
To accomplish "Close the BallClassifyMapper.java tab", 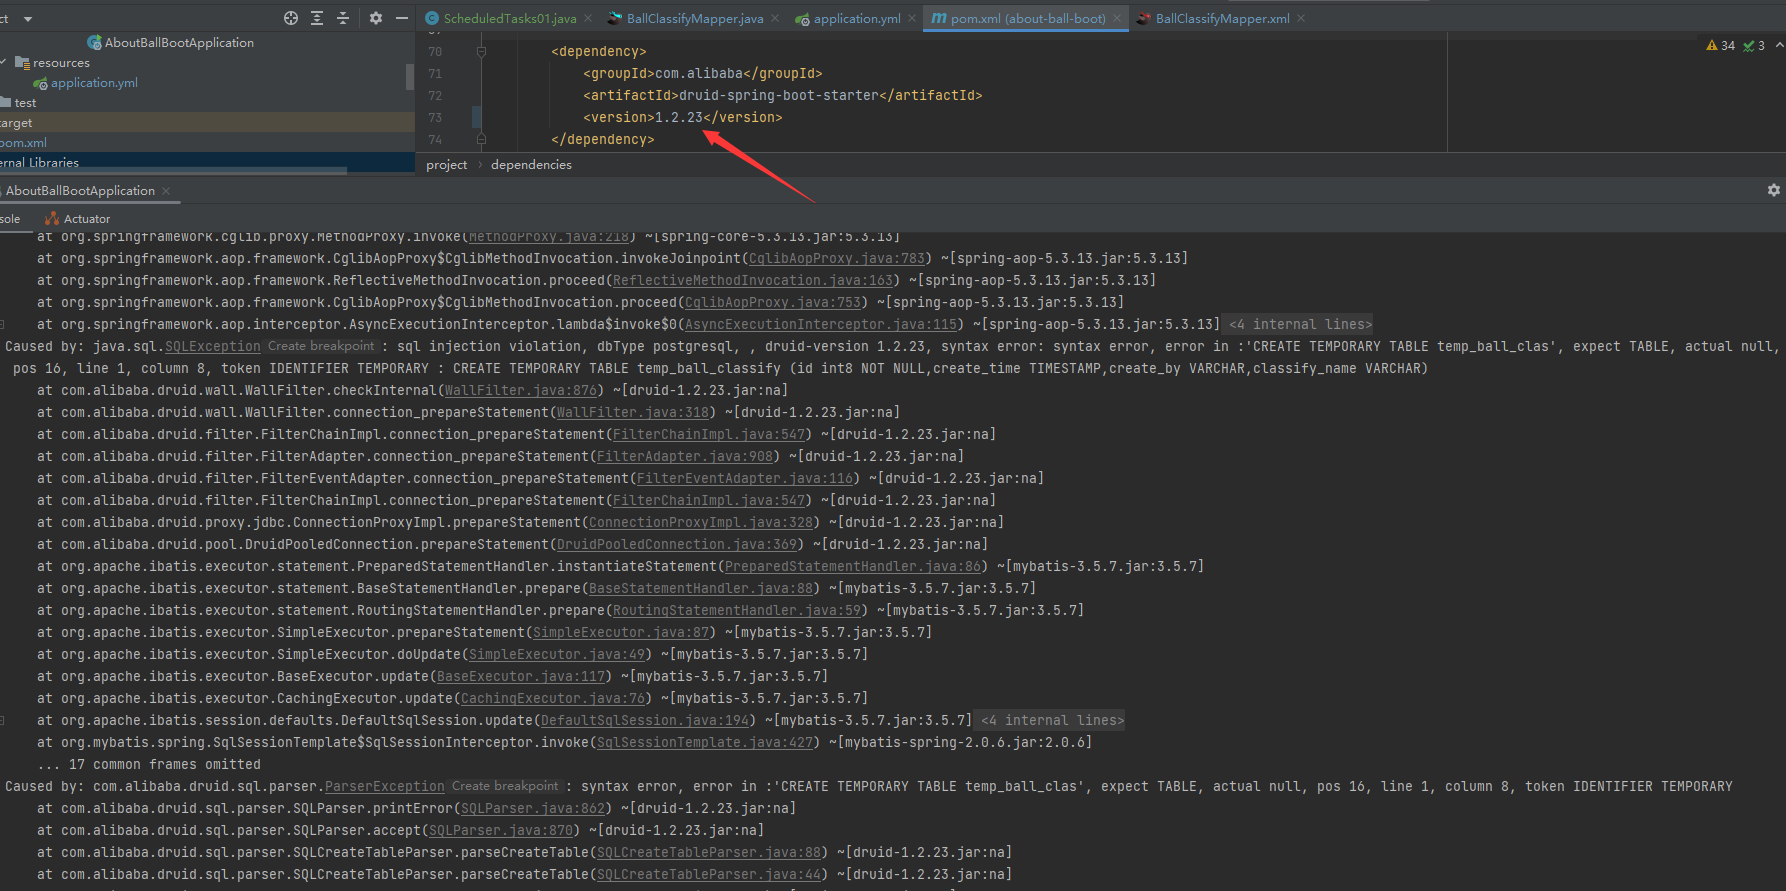I will (x=775, y=19).
